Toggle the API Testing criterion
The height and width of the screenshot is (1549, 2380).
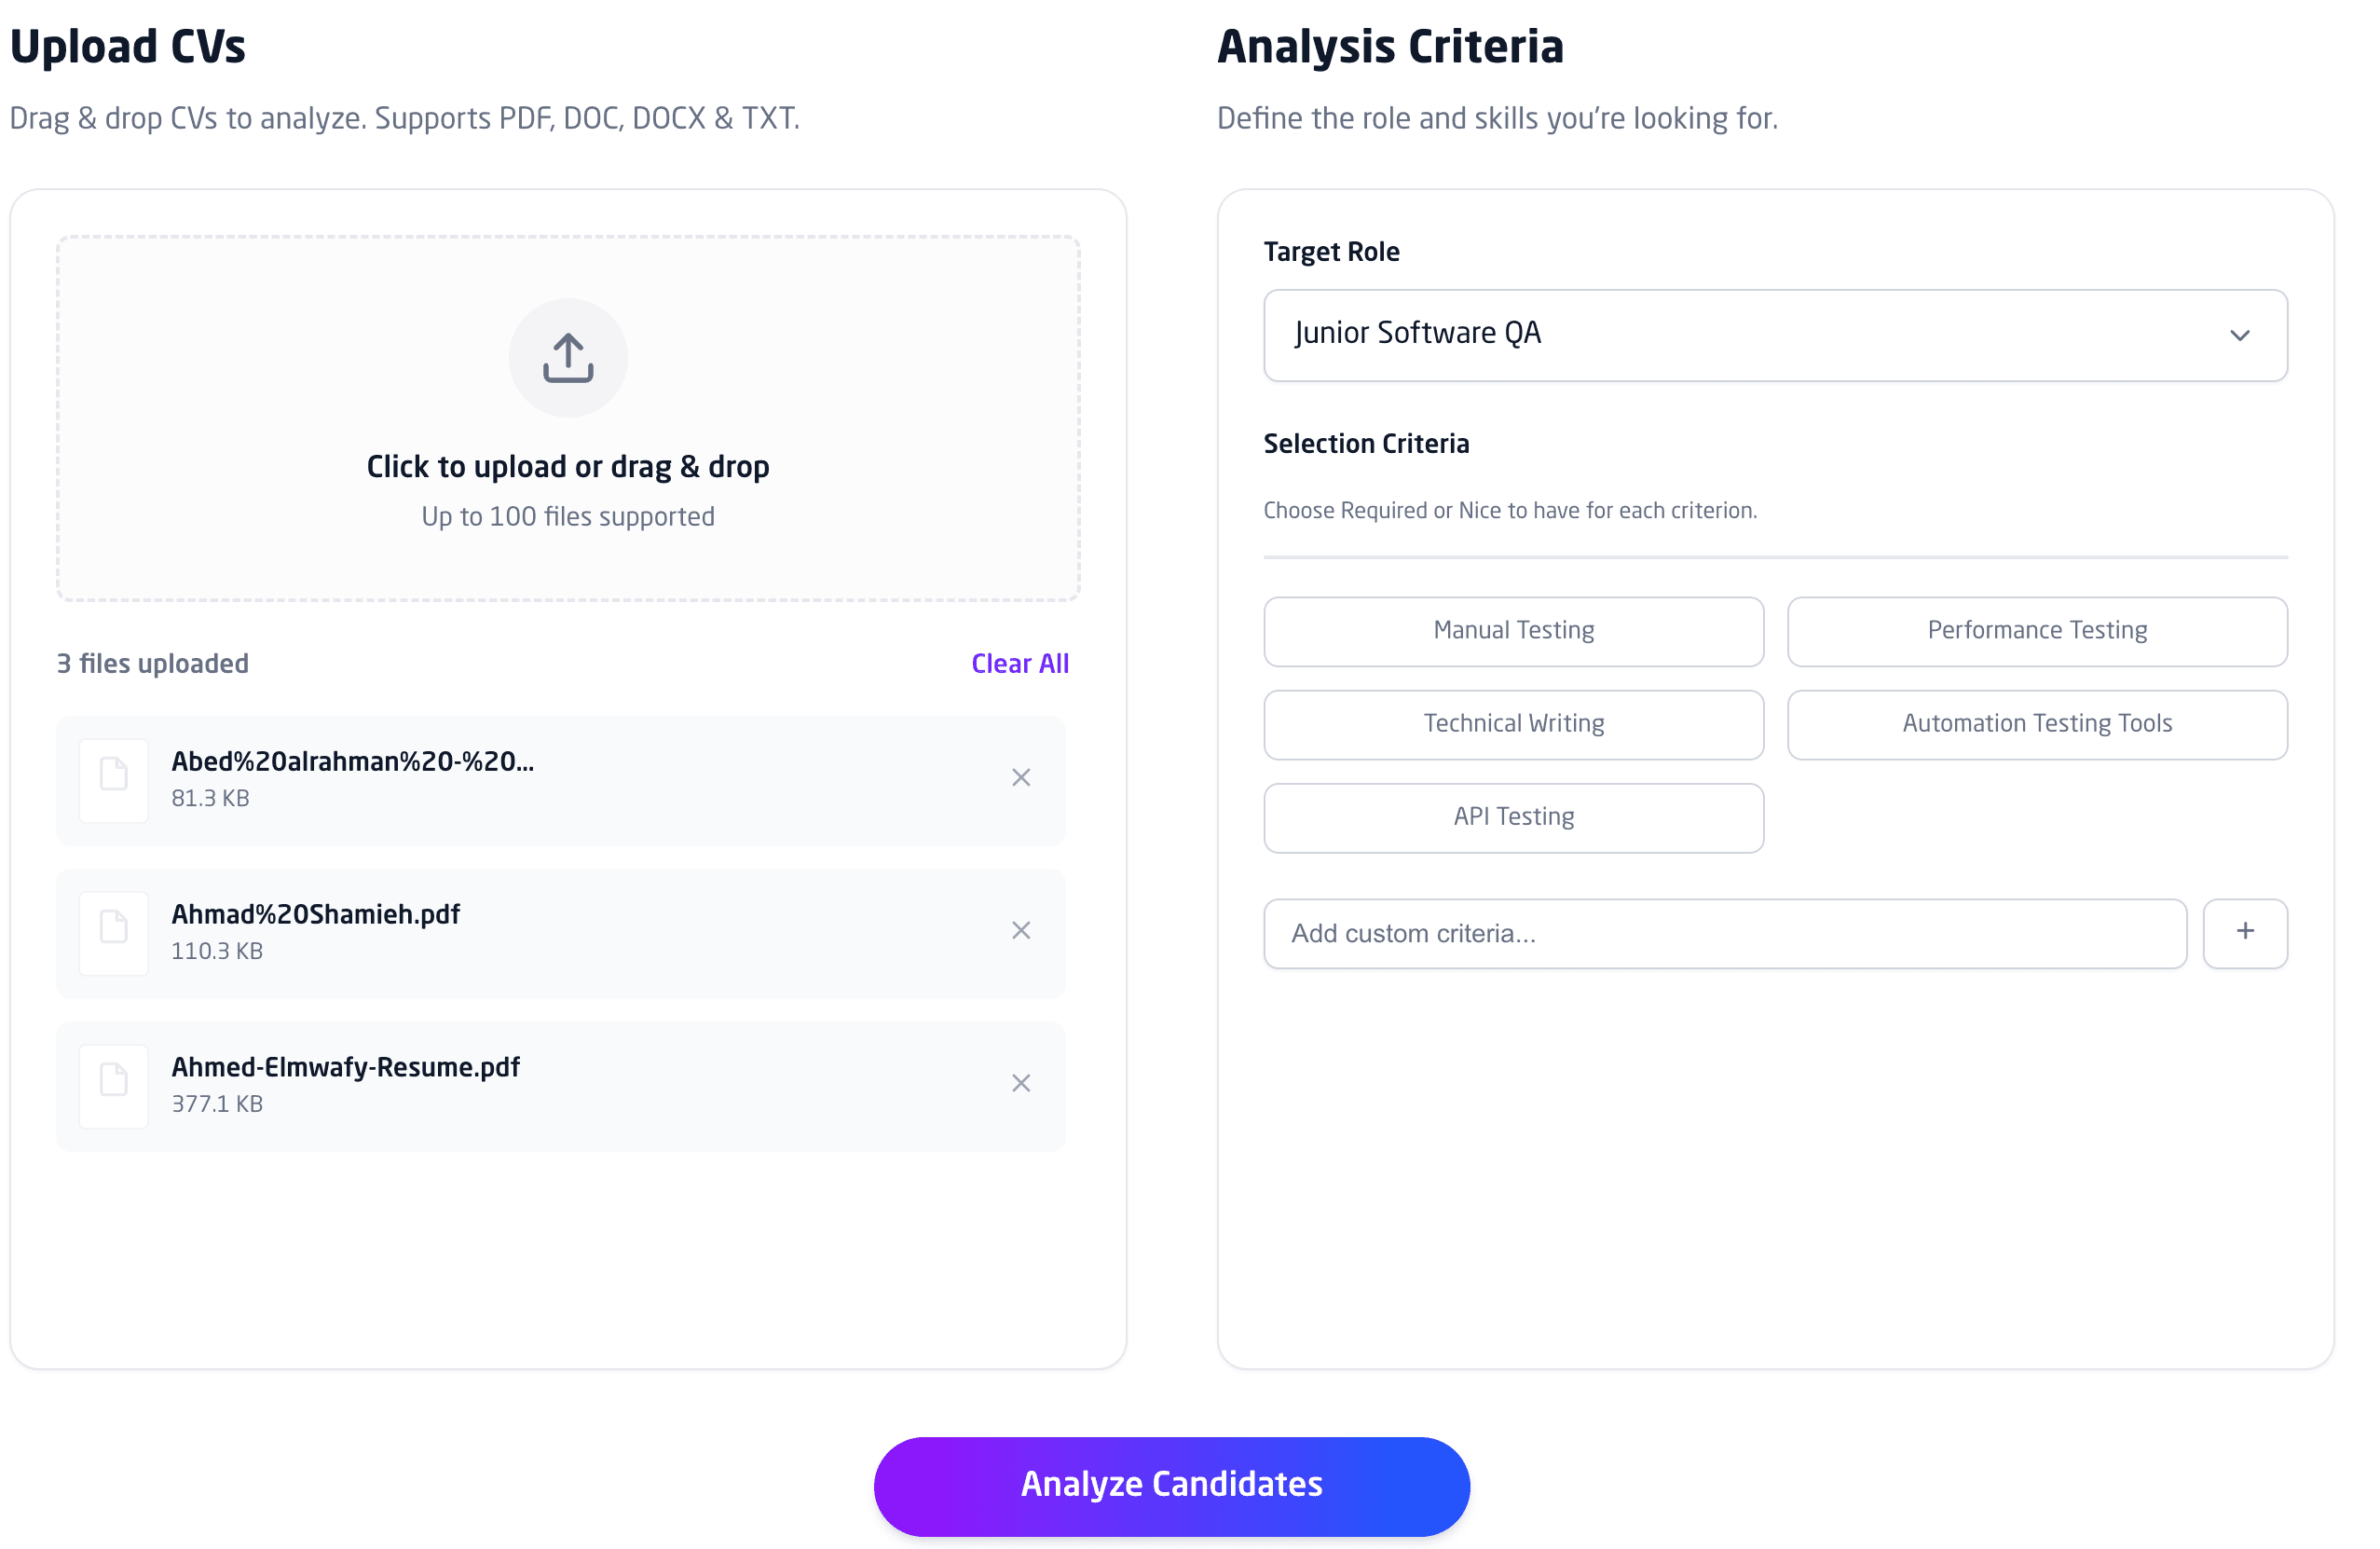1513,817
